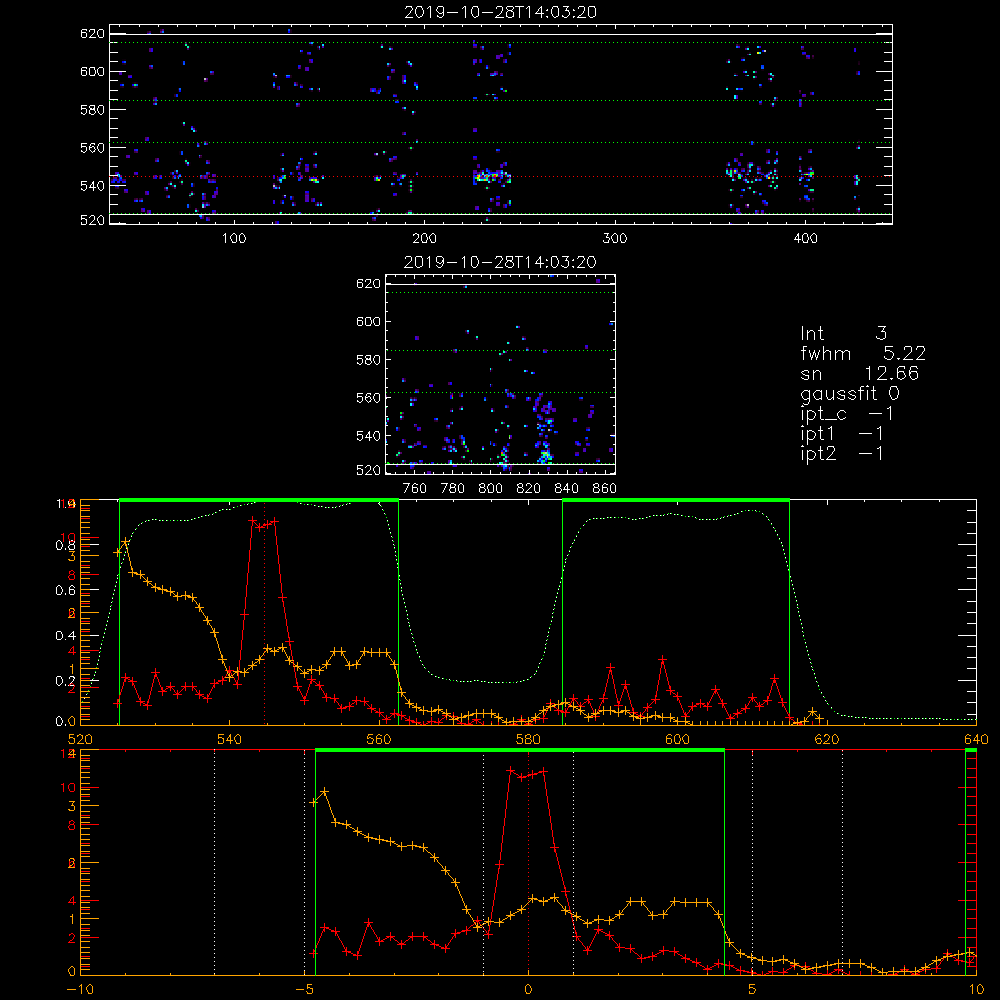The width and height of the screenshot is (1000, 1000).
Task: Click x-axis label -10 of bottom plot
Action: (80, 989)
